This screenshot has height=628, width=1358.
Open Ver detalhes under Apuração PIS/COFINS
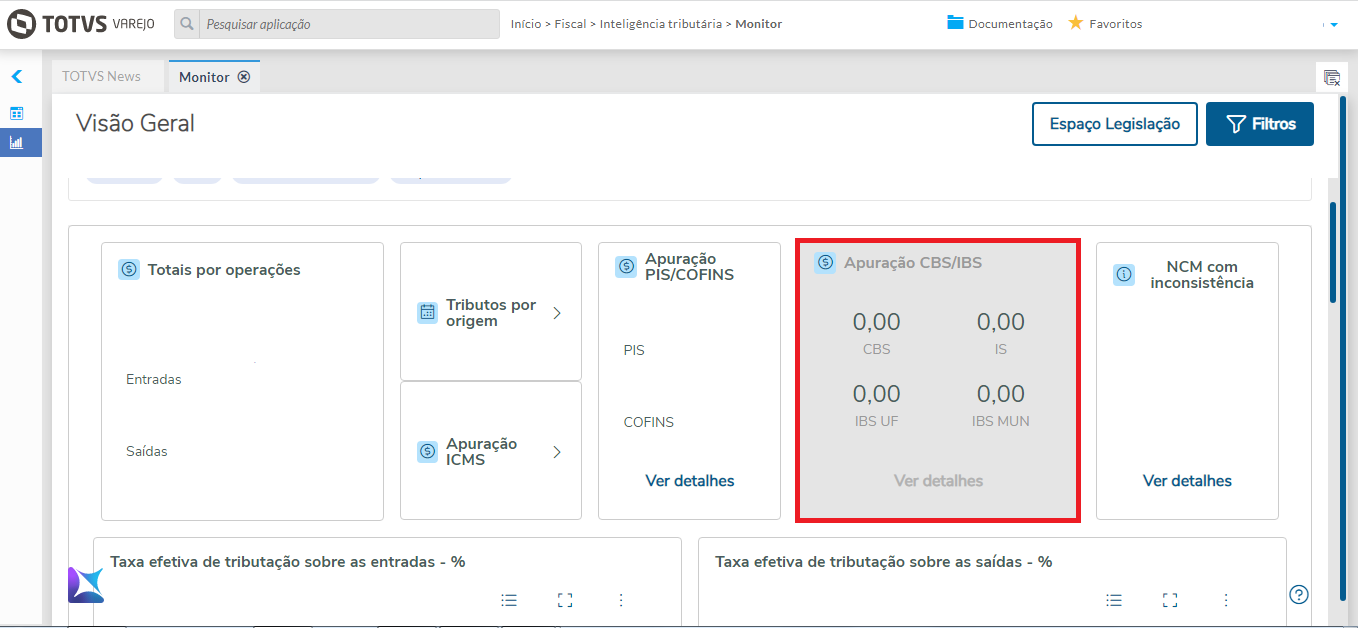690,481
